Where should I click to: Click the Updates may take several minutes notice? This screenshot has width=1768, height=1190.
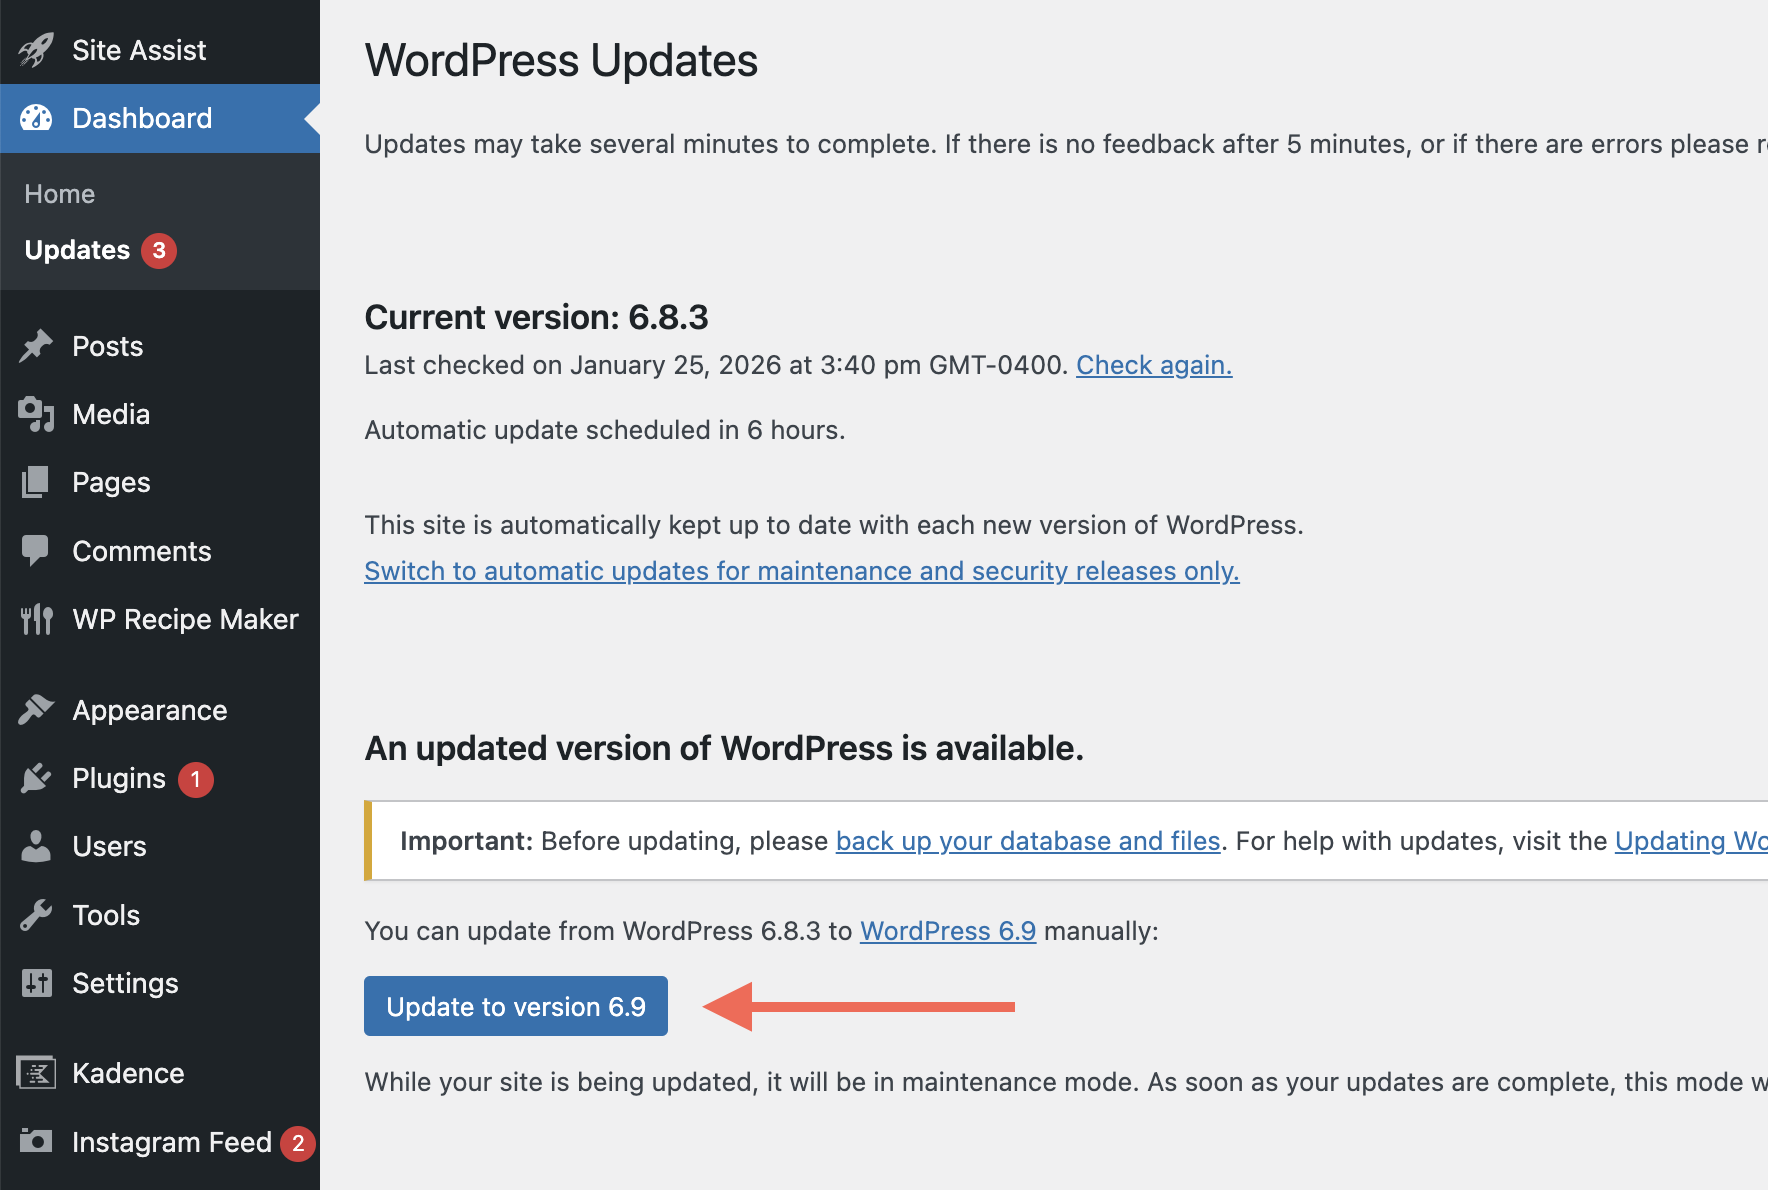(1066, 144)
